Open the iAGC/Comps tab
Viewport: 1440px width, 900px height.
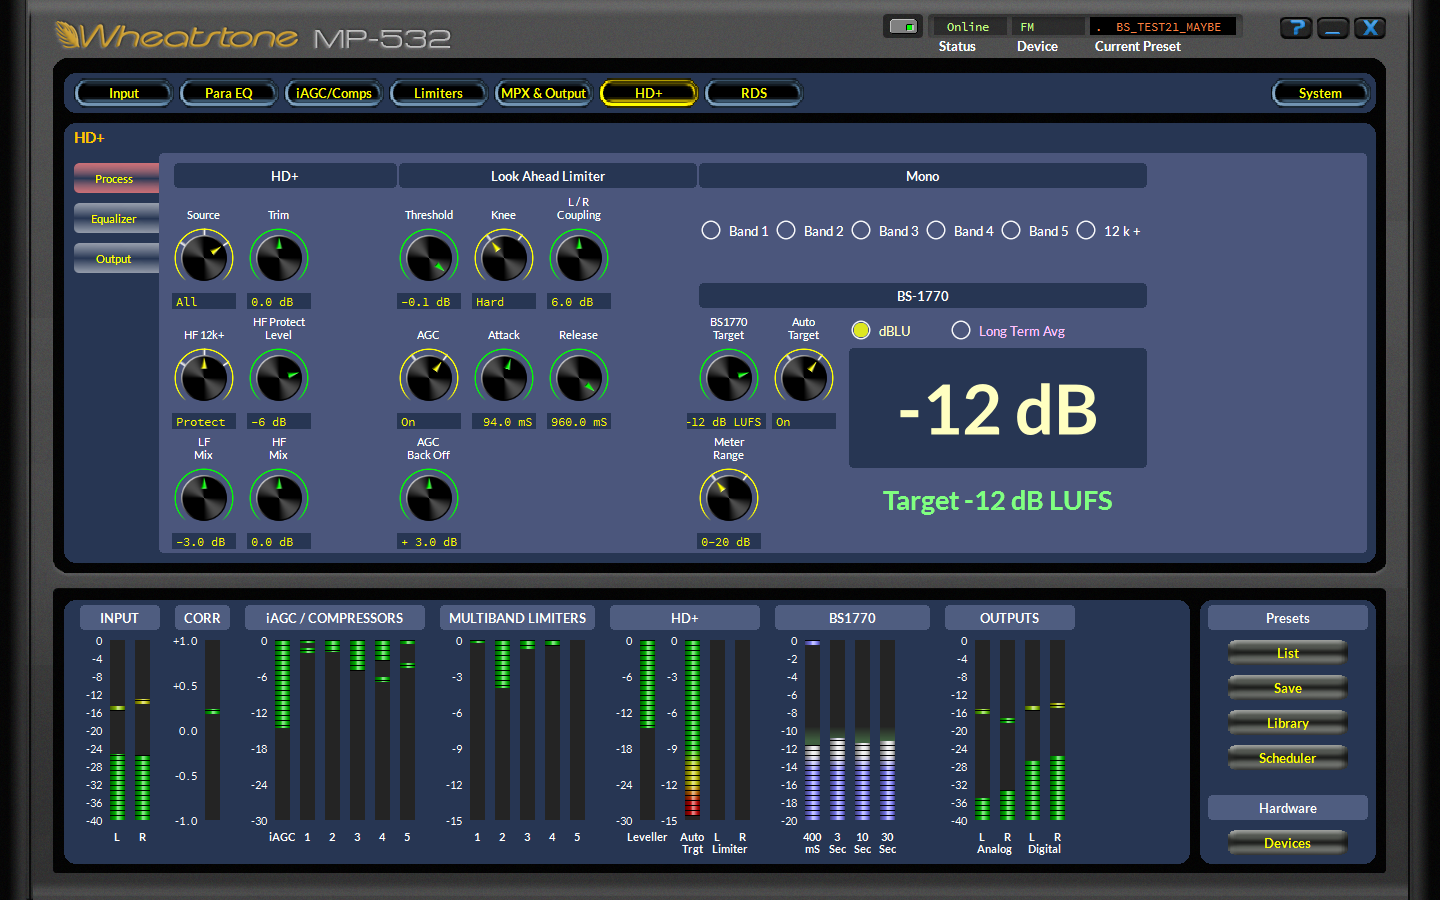pyautogui.click(x=334, y=93)
